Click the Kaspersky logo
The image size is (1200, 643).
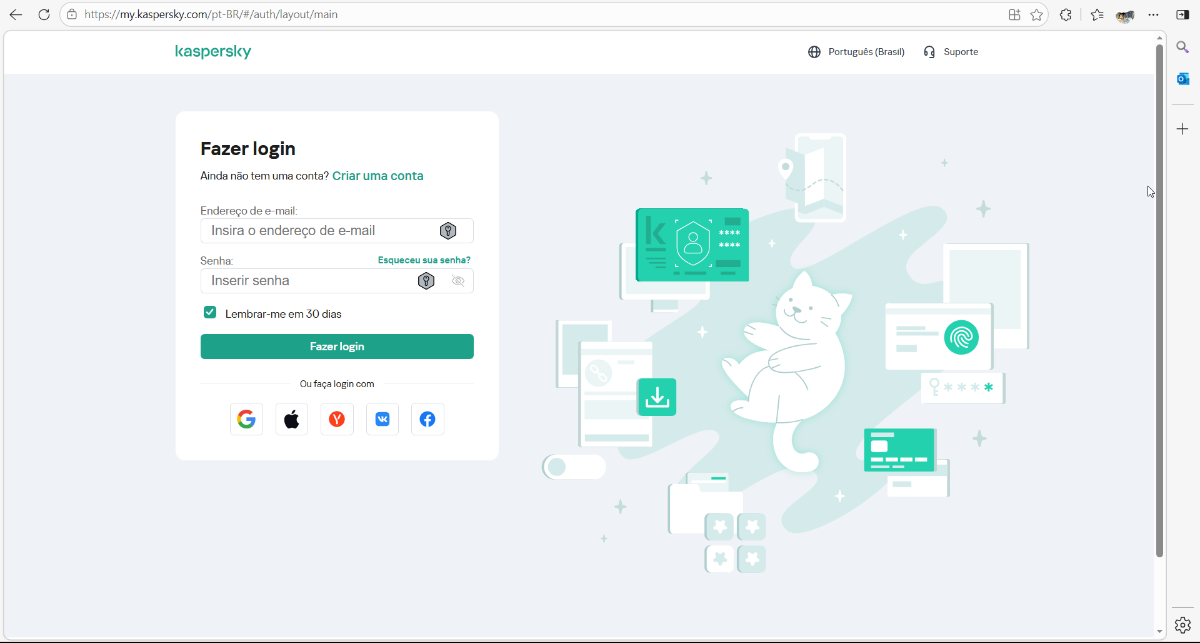click(213, 51)
